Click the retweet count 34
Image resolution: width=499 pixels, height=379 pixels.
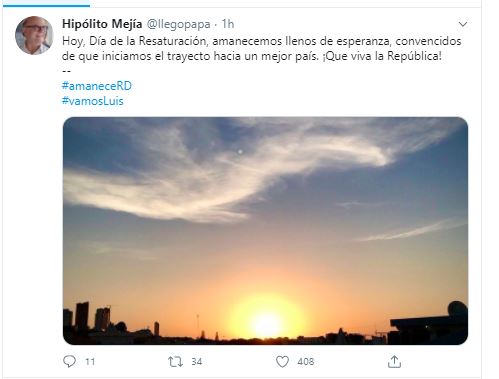(197, 362)
